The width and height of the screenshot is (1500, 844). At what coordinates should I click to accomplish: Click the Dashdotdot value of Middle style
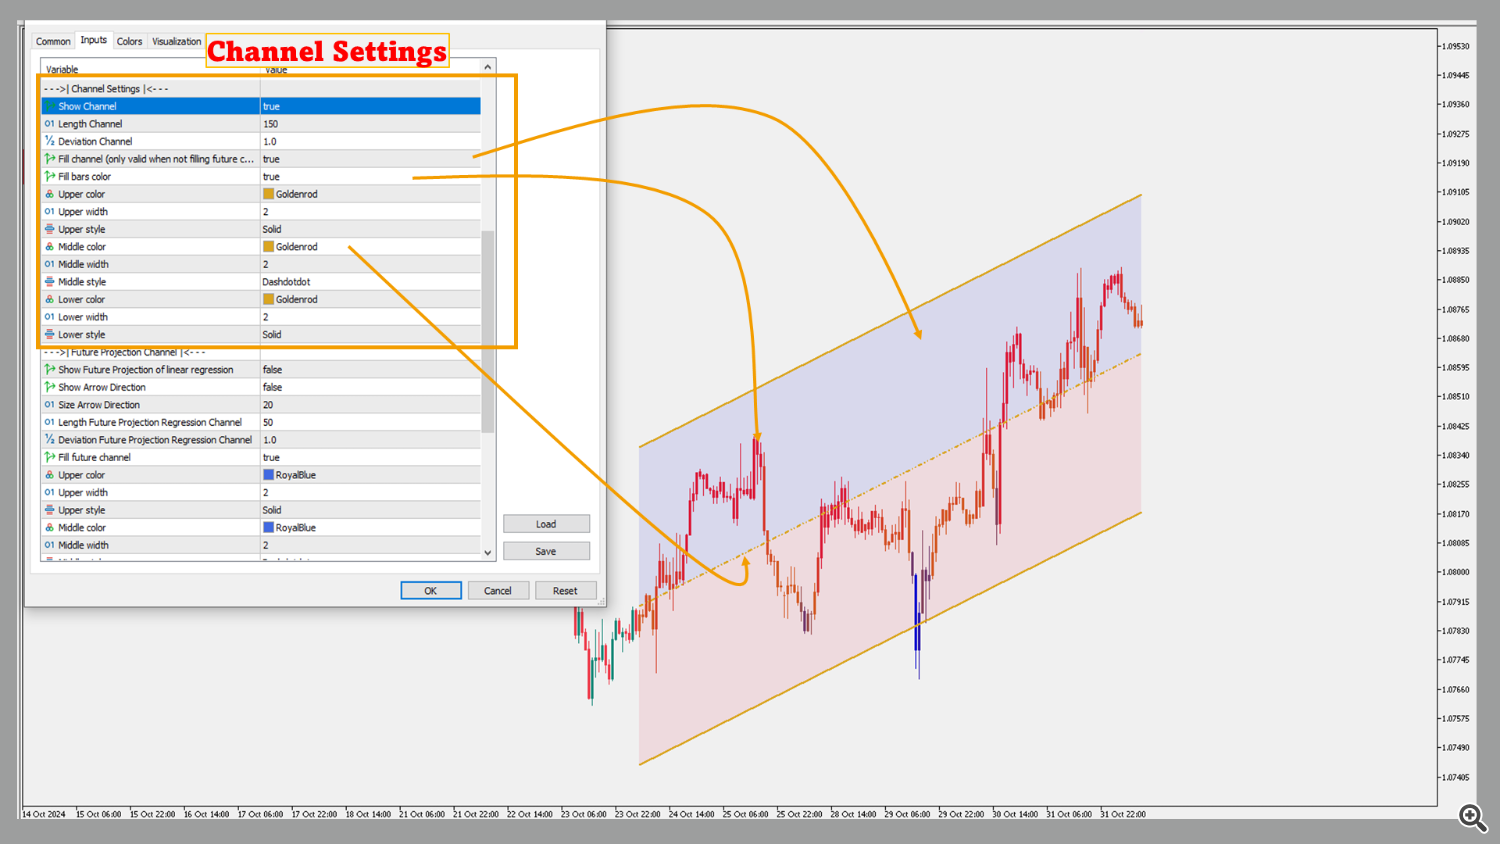click(286, 282)
